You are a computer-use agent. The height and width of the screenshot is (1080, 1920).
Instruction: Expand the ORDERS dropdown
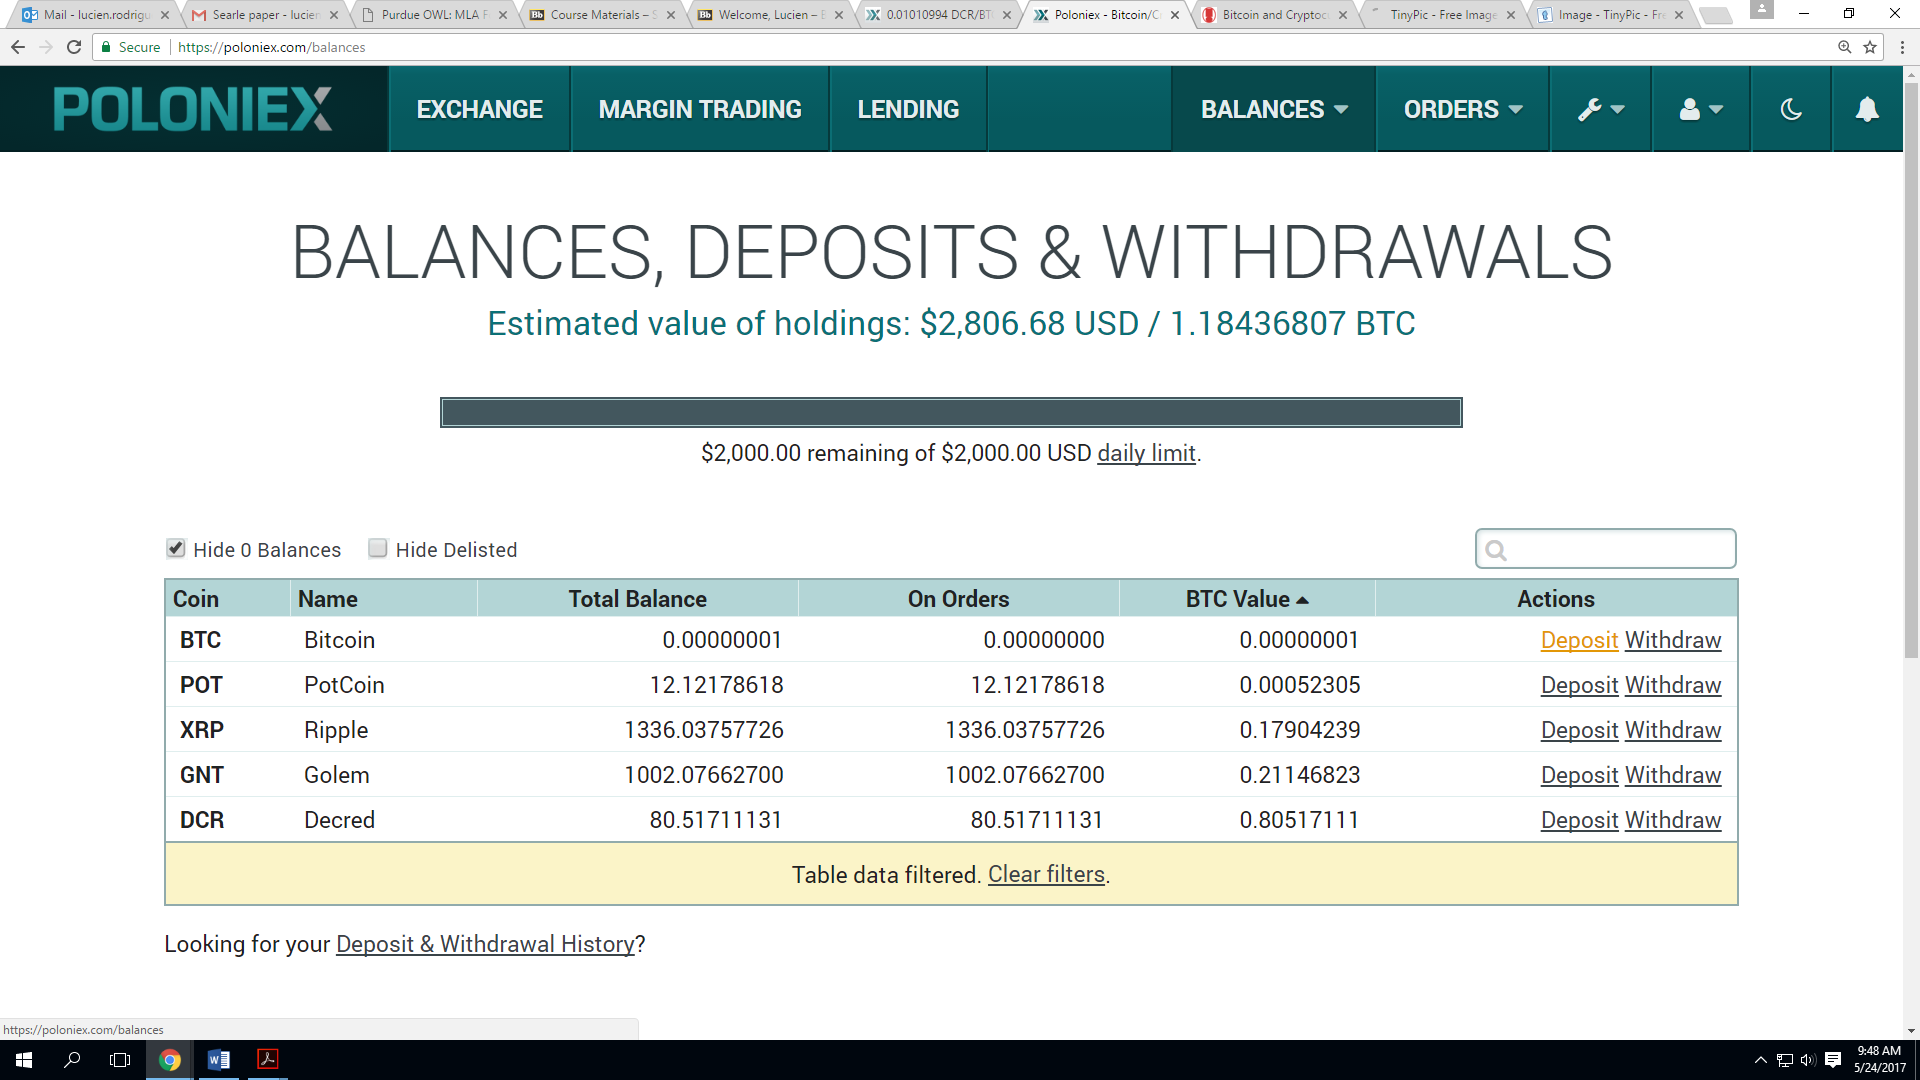tap(1463, 109)
